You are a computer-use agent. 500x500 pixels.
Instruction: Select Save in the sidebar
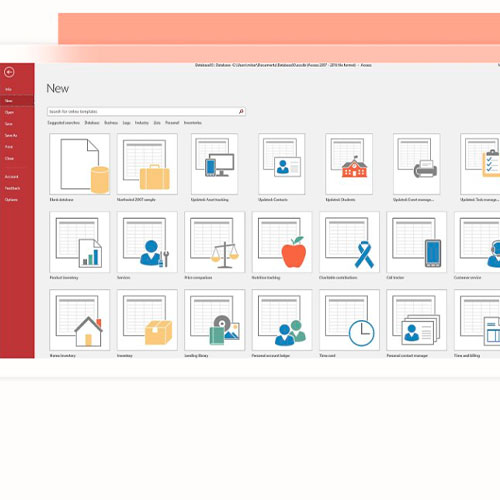9,124
